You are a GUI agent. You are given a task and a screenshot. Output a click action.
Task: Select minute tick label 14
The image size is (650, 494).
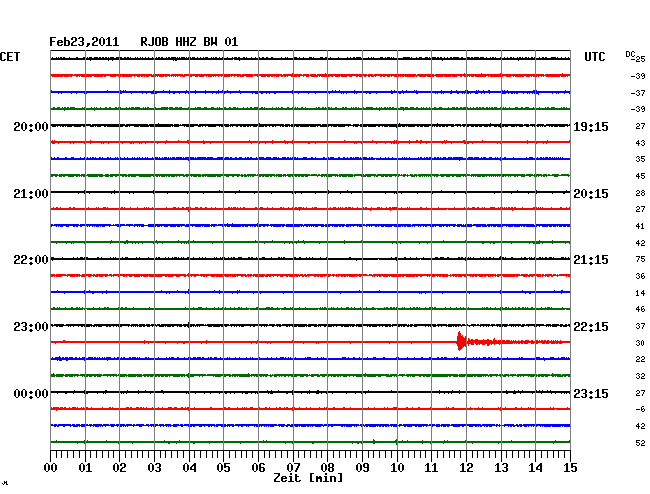point(535,467)
